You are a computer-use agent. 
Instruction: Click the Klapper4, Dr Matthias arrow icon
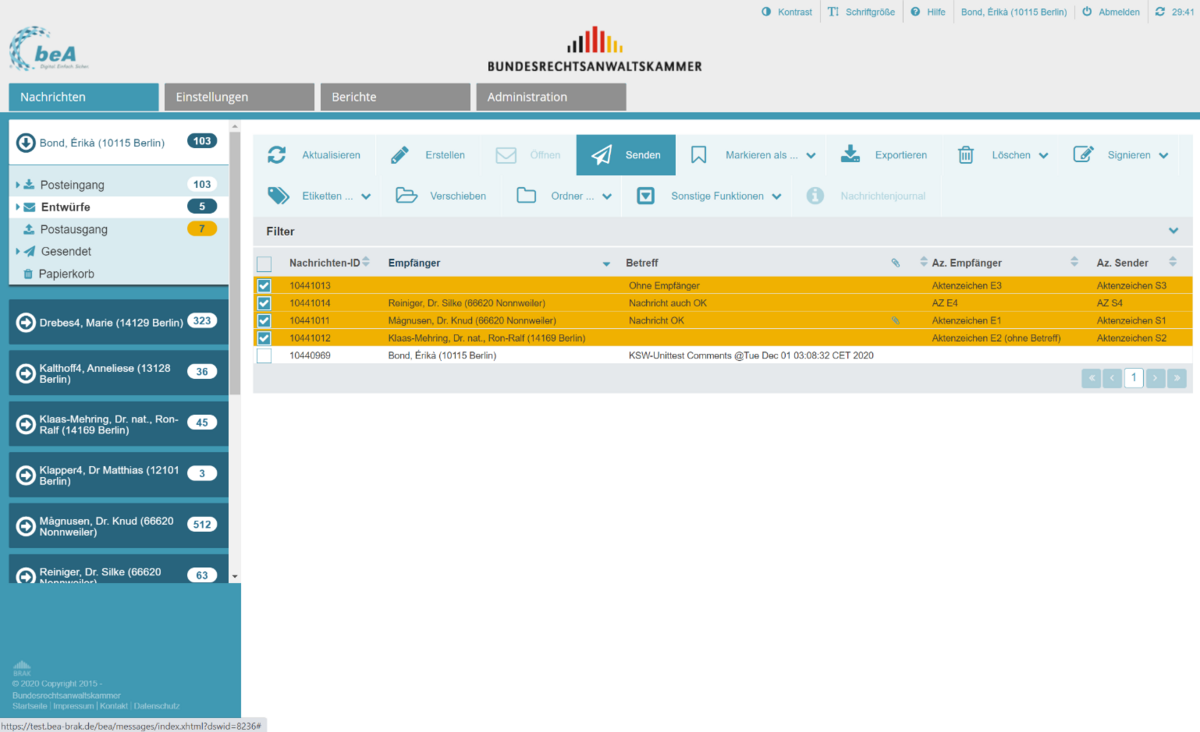pos(26,474)
